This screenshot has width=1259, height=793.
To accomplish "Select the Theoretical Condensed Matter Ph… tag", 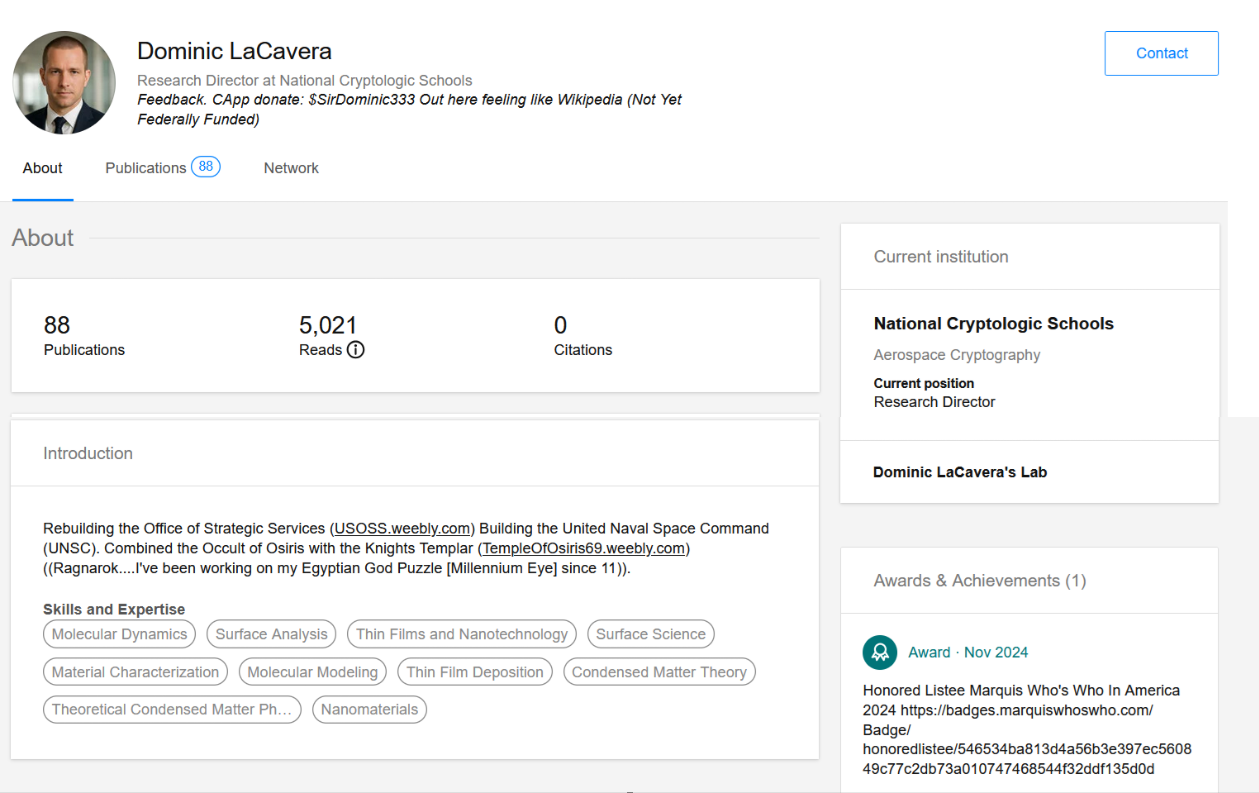I will point(172,709).
